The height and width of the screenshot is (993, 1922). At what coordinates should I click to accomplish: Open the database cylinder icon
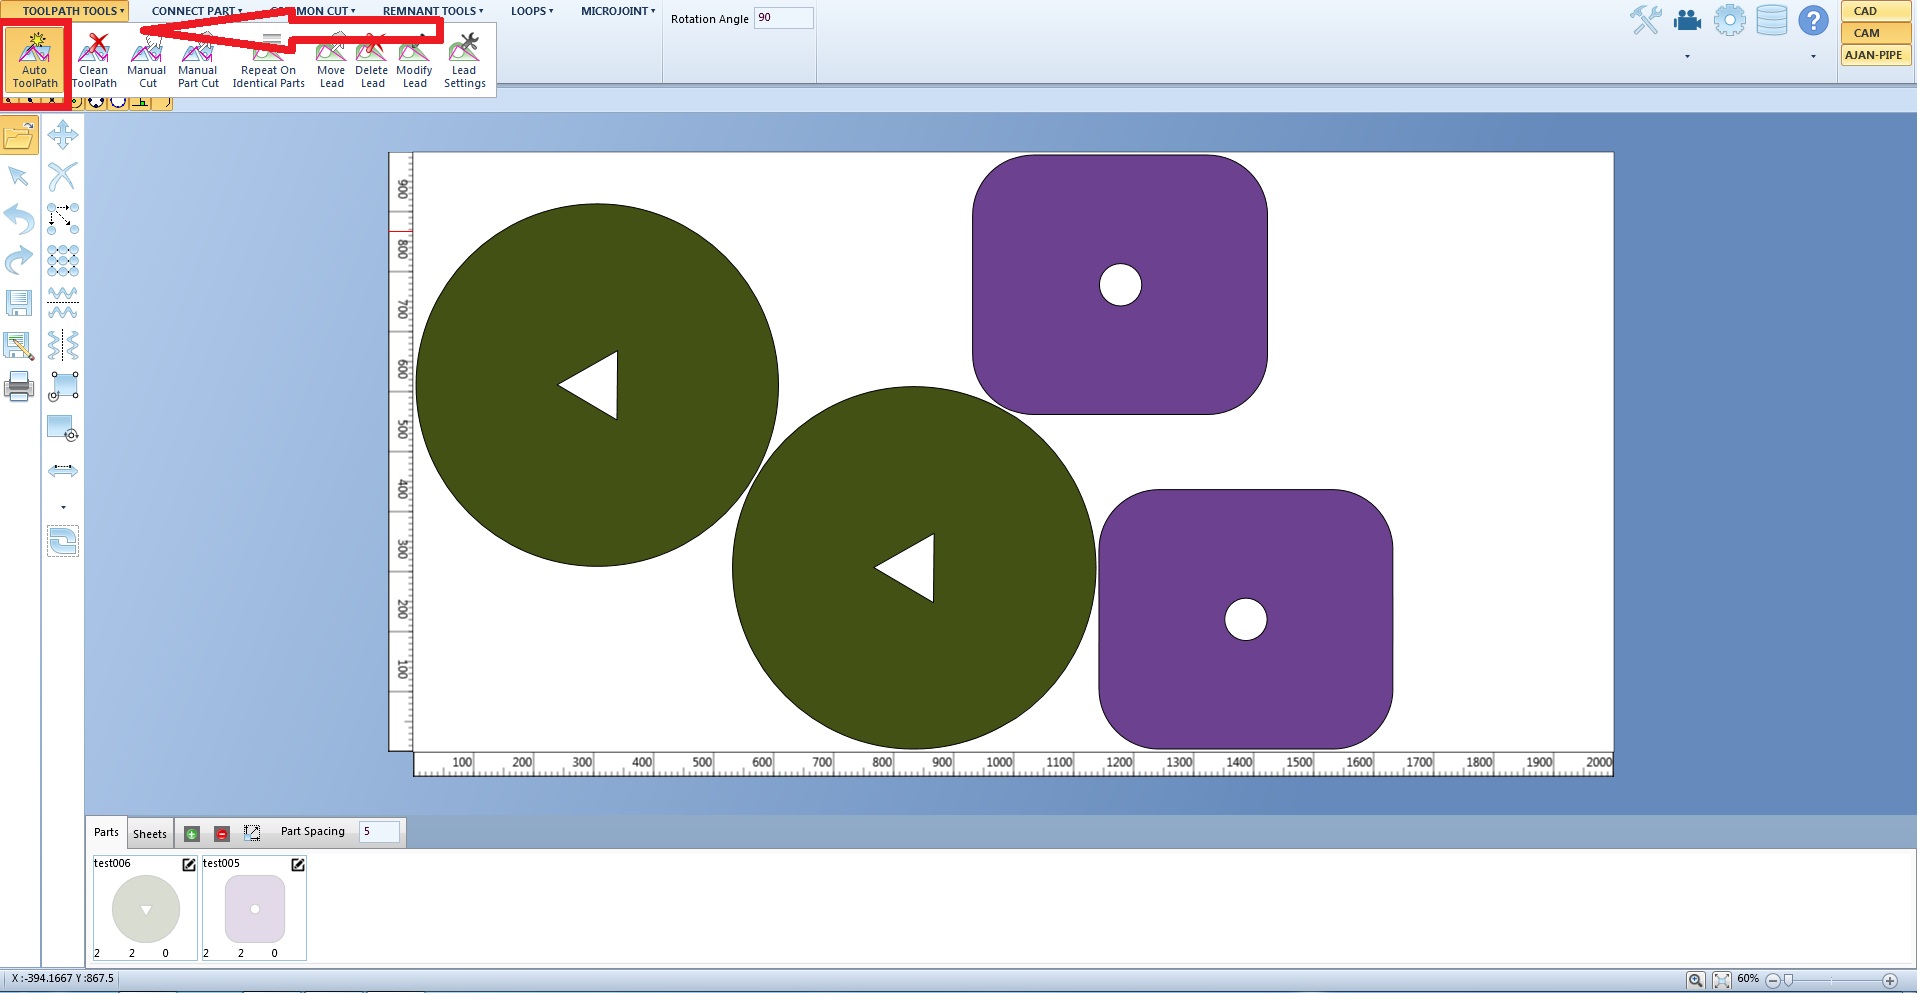(x=1771, y=20)
